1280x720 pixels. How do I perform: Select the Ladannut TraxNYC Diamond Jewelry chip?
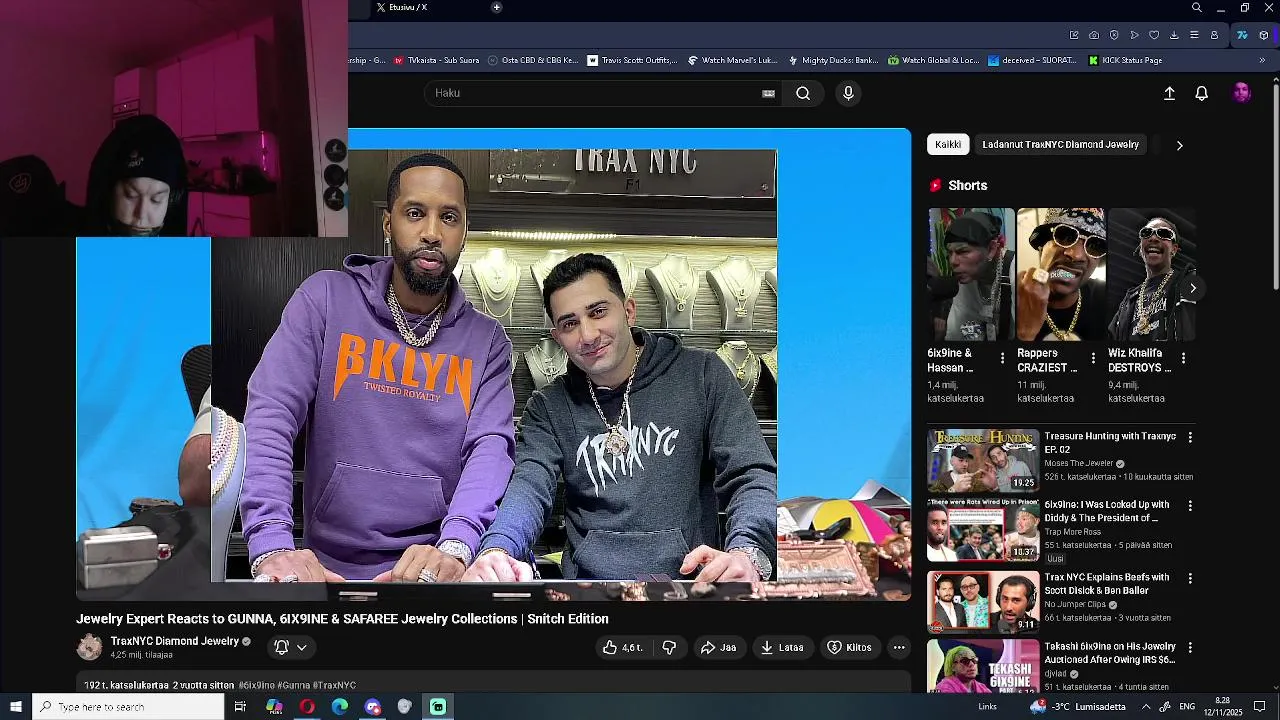tap(1060, 144)
